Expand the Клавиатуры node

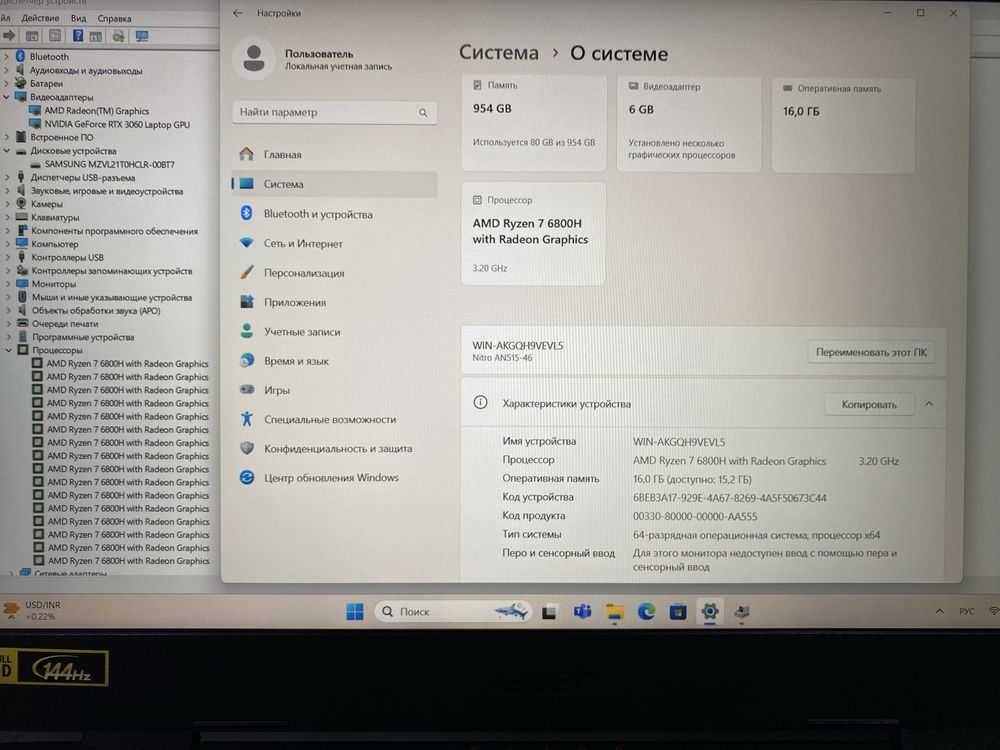tap(7, 217)
